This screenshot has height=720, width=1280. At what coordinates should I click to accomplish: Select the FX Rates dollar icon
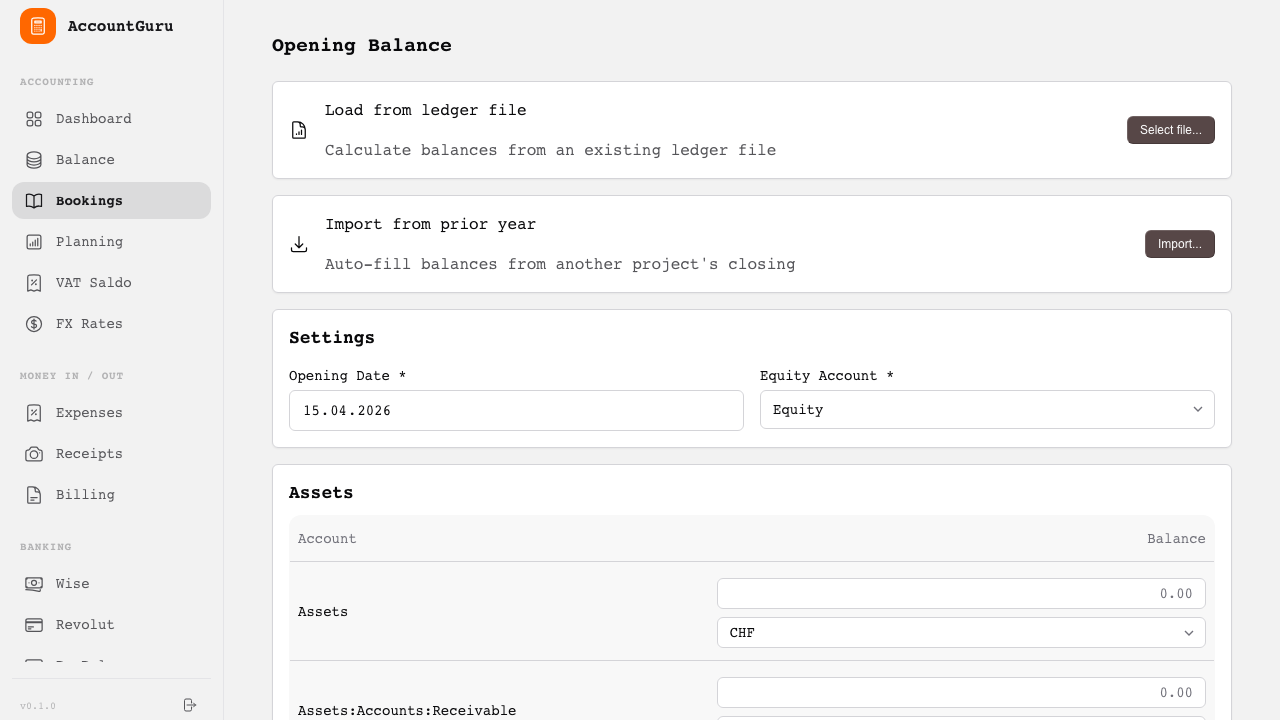(x=33, y=323)
